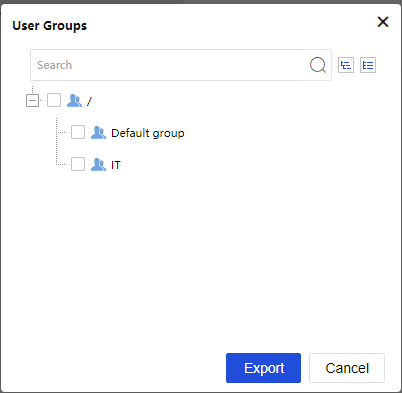Click the list view icon beside search
402x393 pixels.
[368, 65]
